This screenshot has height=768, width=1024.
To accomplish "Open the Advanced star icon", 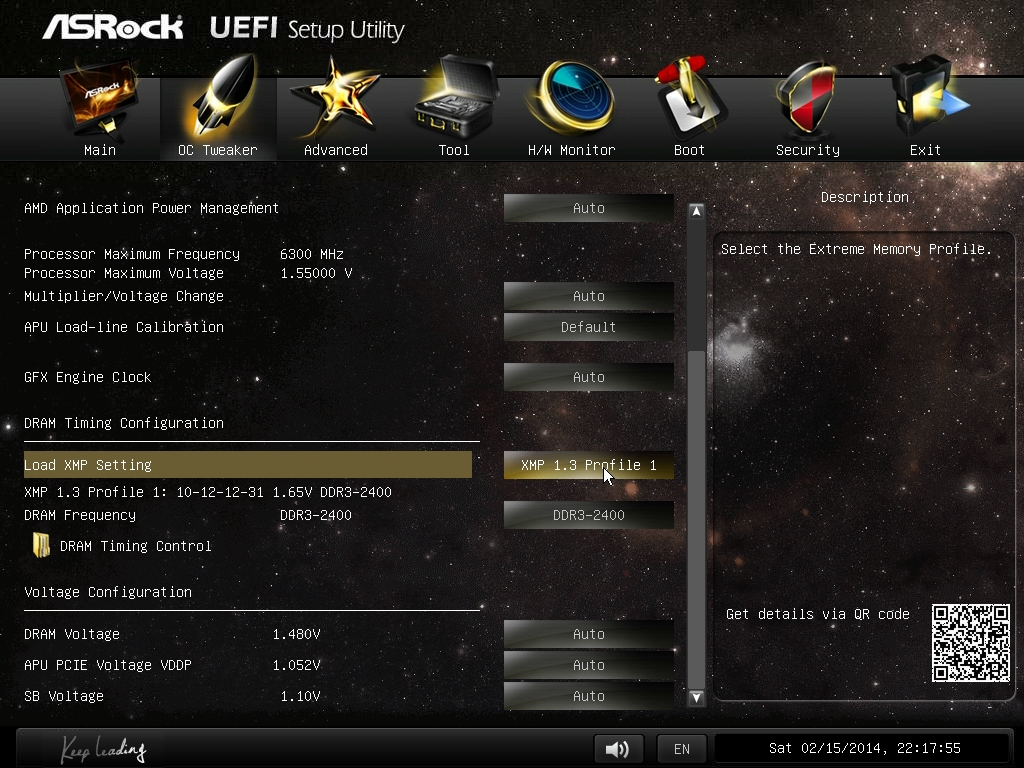I will click(335, 98).
